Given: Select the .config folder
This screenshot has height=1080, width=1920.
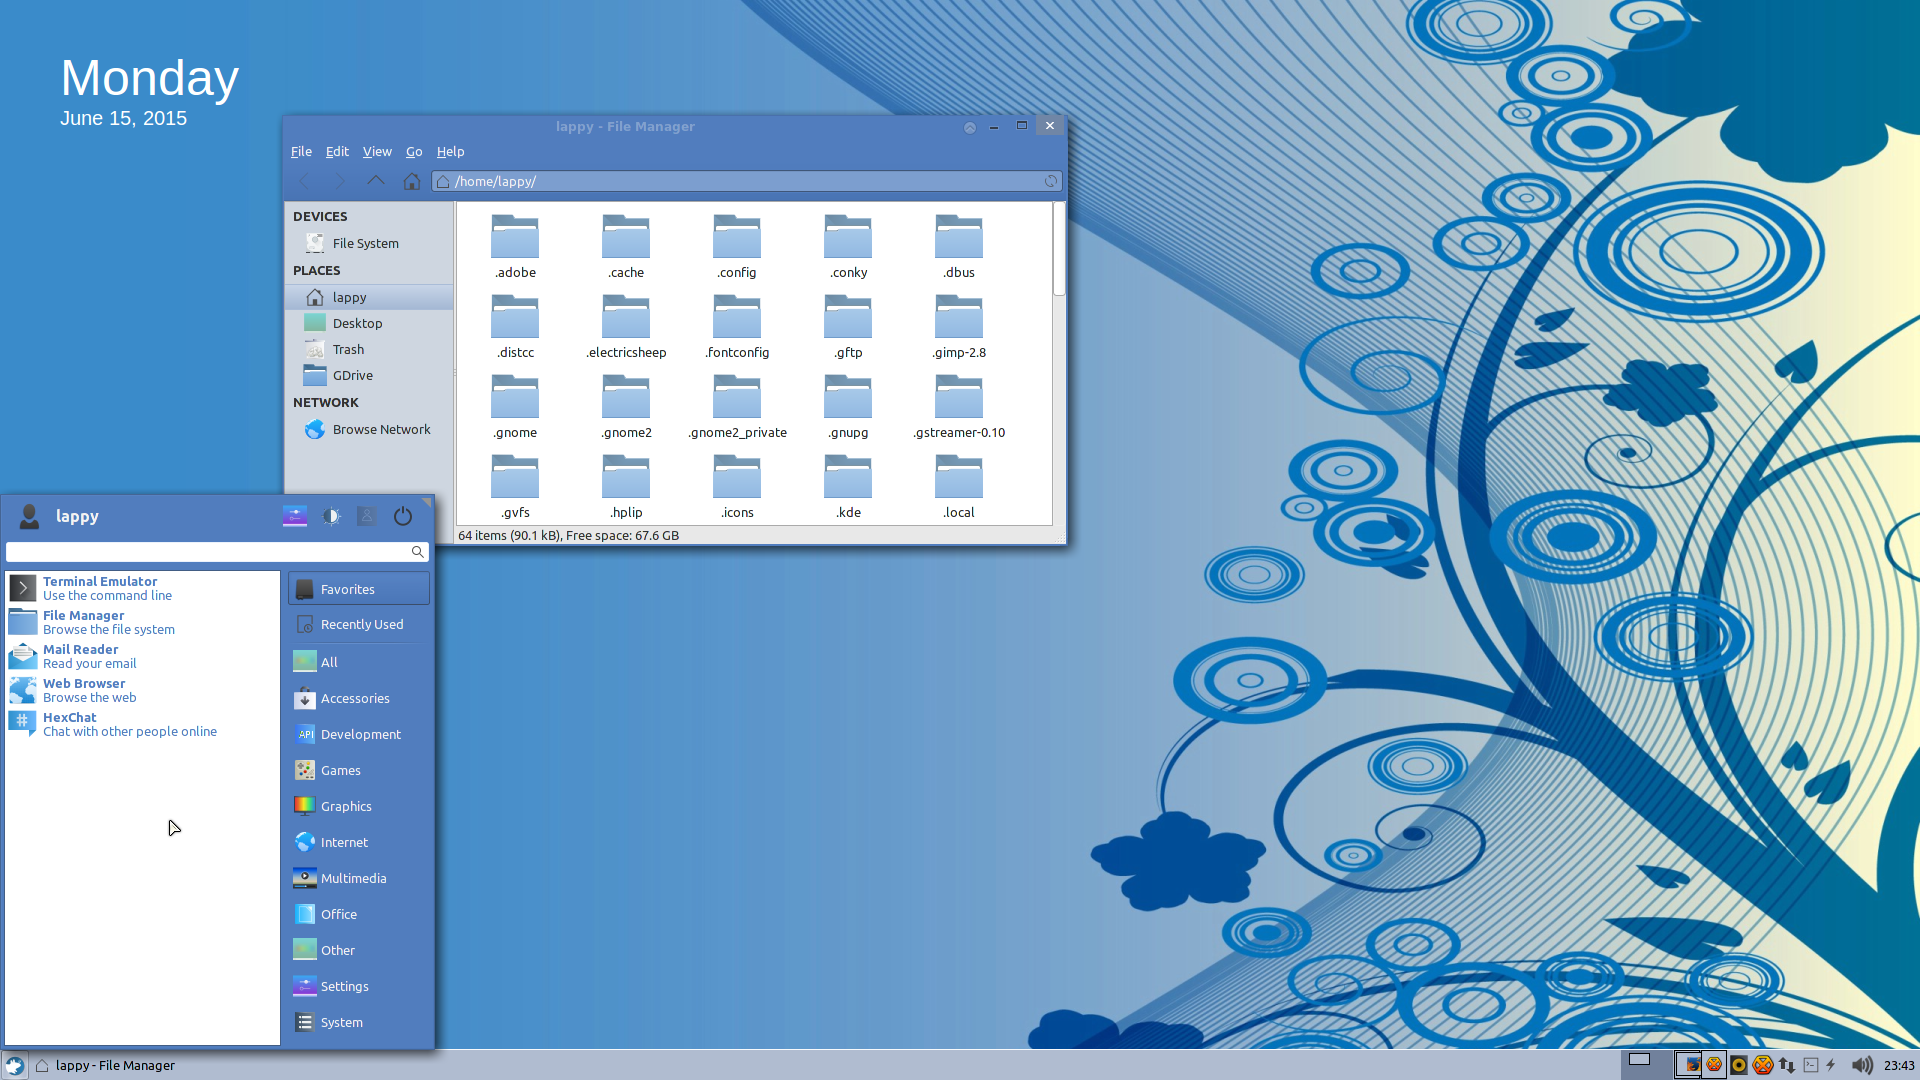Looking at the screenshot, I should [737, 246].
